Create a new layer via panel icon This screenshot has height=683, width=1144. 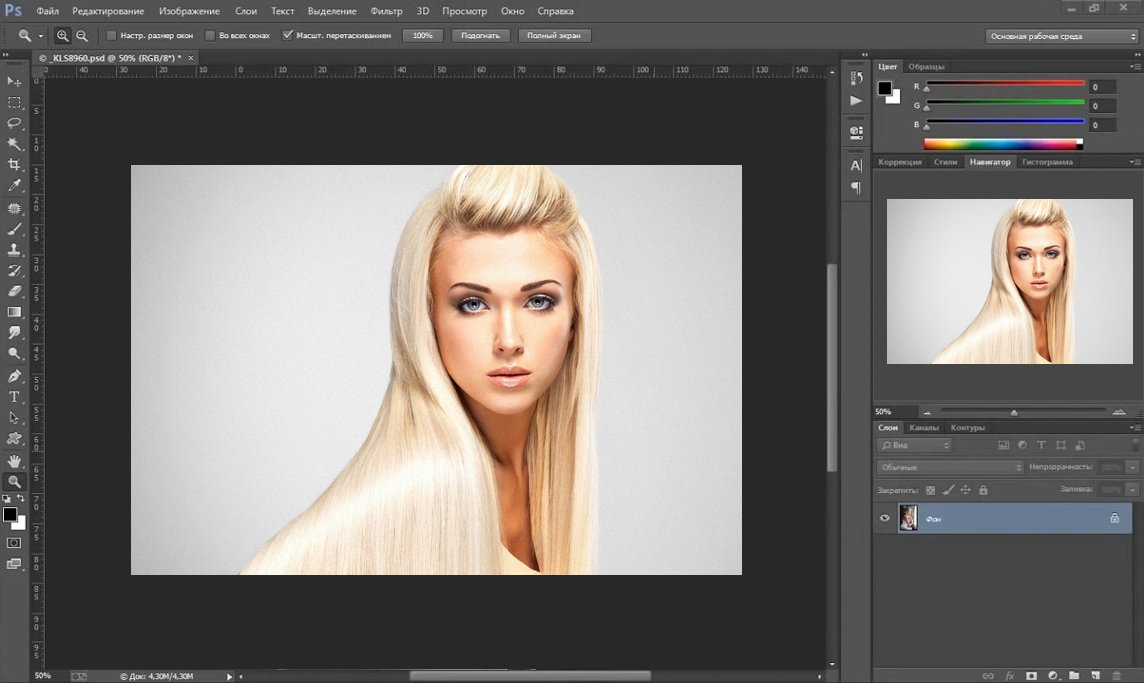pos(1095,675)
